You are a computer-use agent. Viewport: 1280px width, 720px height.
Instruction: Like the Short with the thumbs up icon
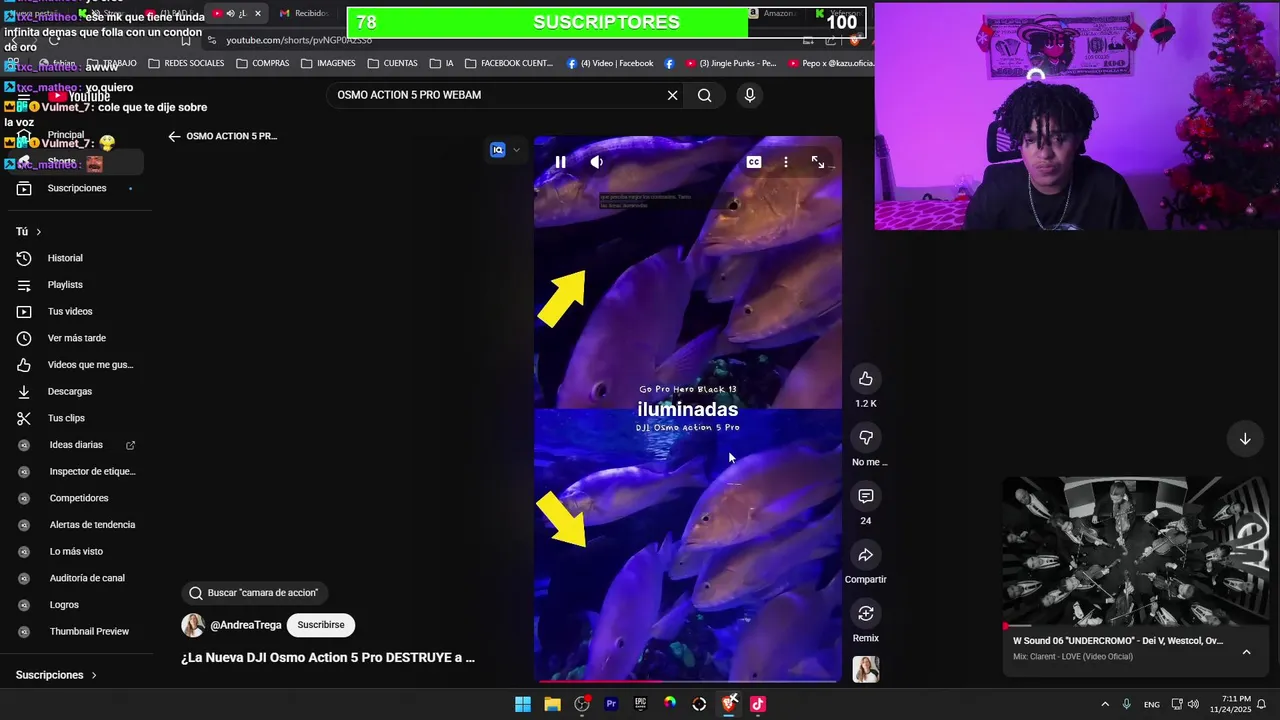866,379
